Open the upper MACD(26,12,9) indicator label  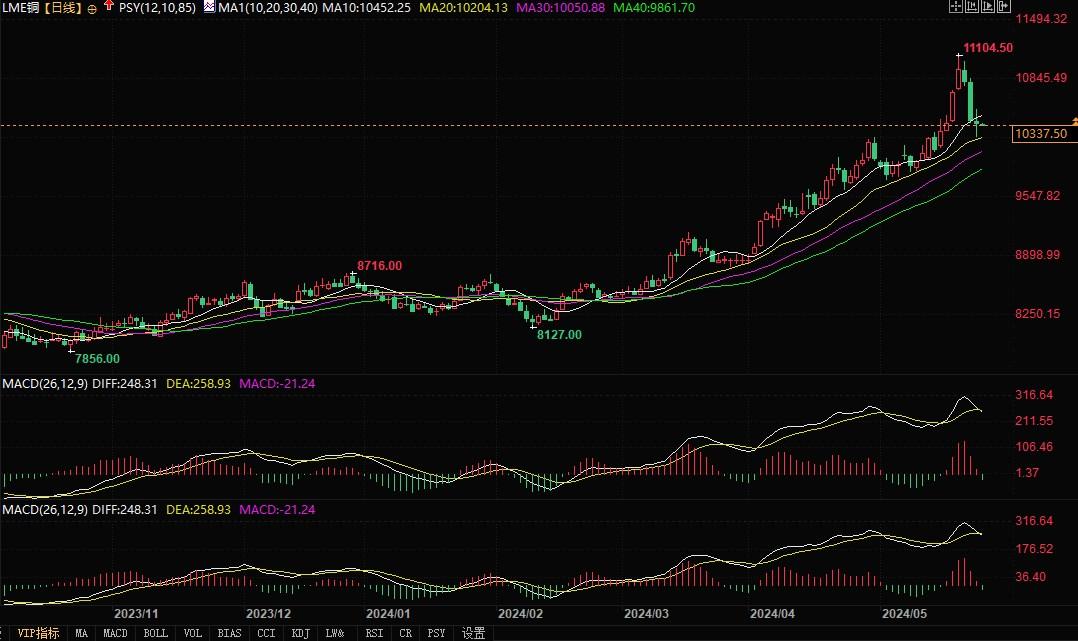43,383
